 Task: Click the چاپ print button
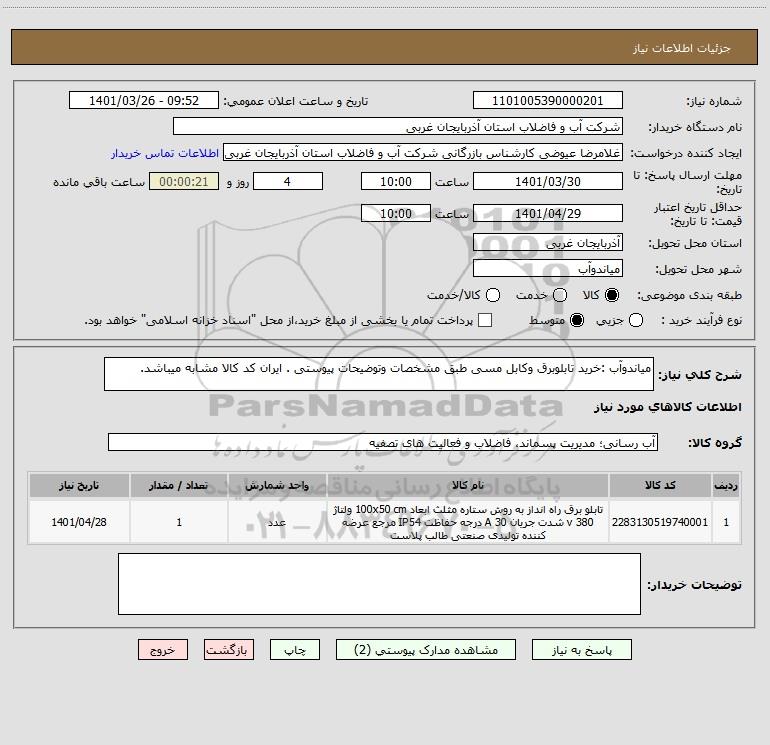pyautogui.click(x=295, y=650)
